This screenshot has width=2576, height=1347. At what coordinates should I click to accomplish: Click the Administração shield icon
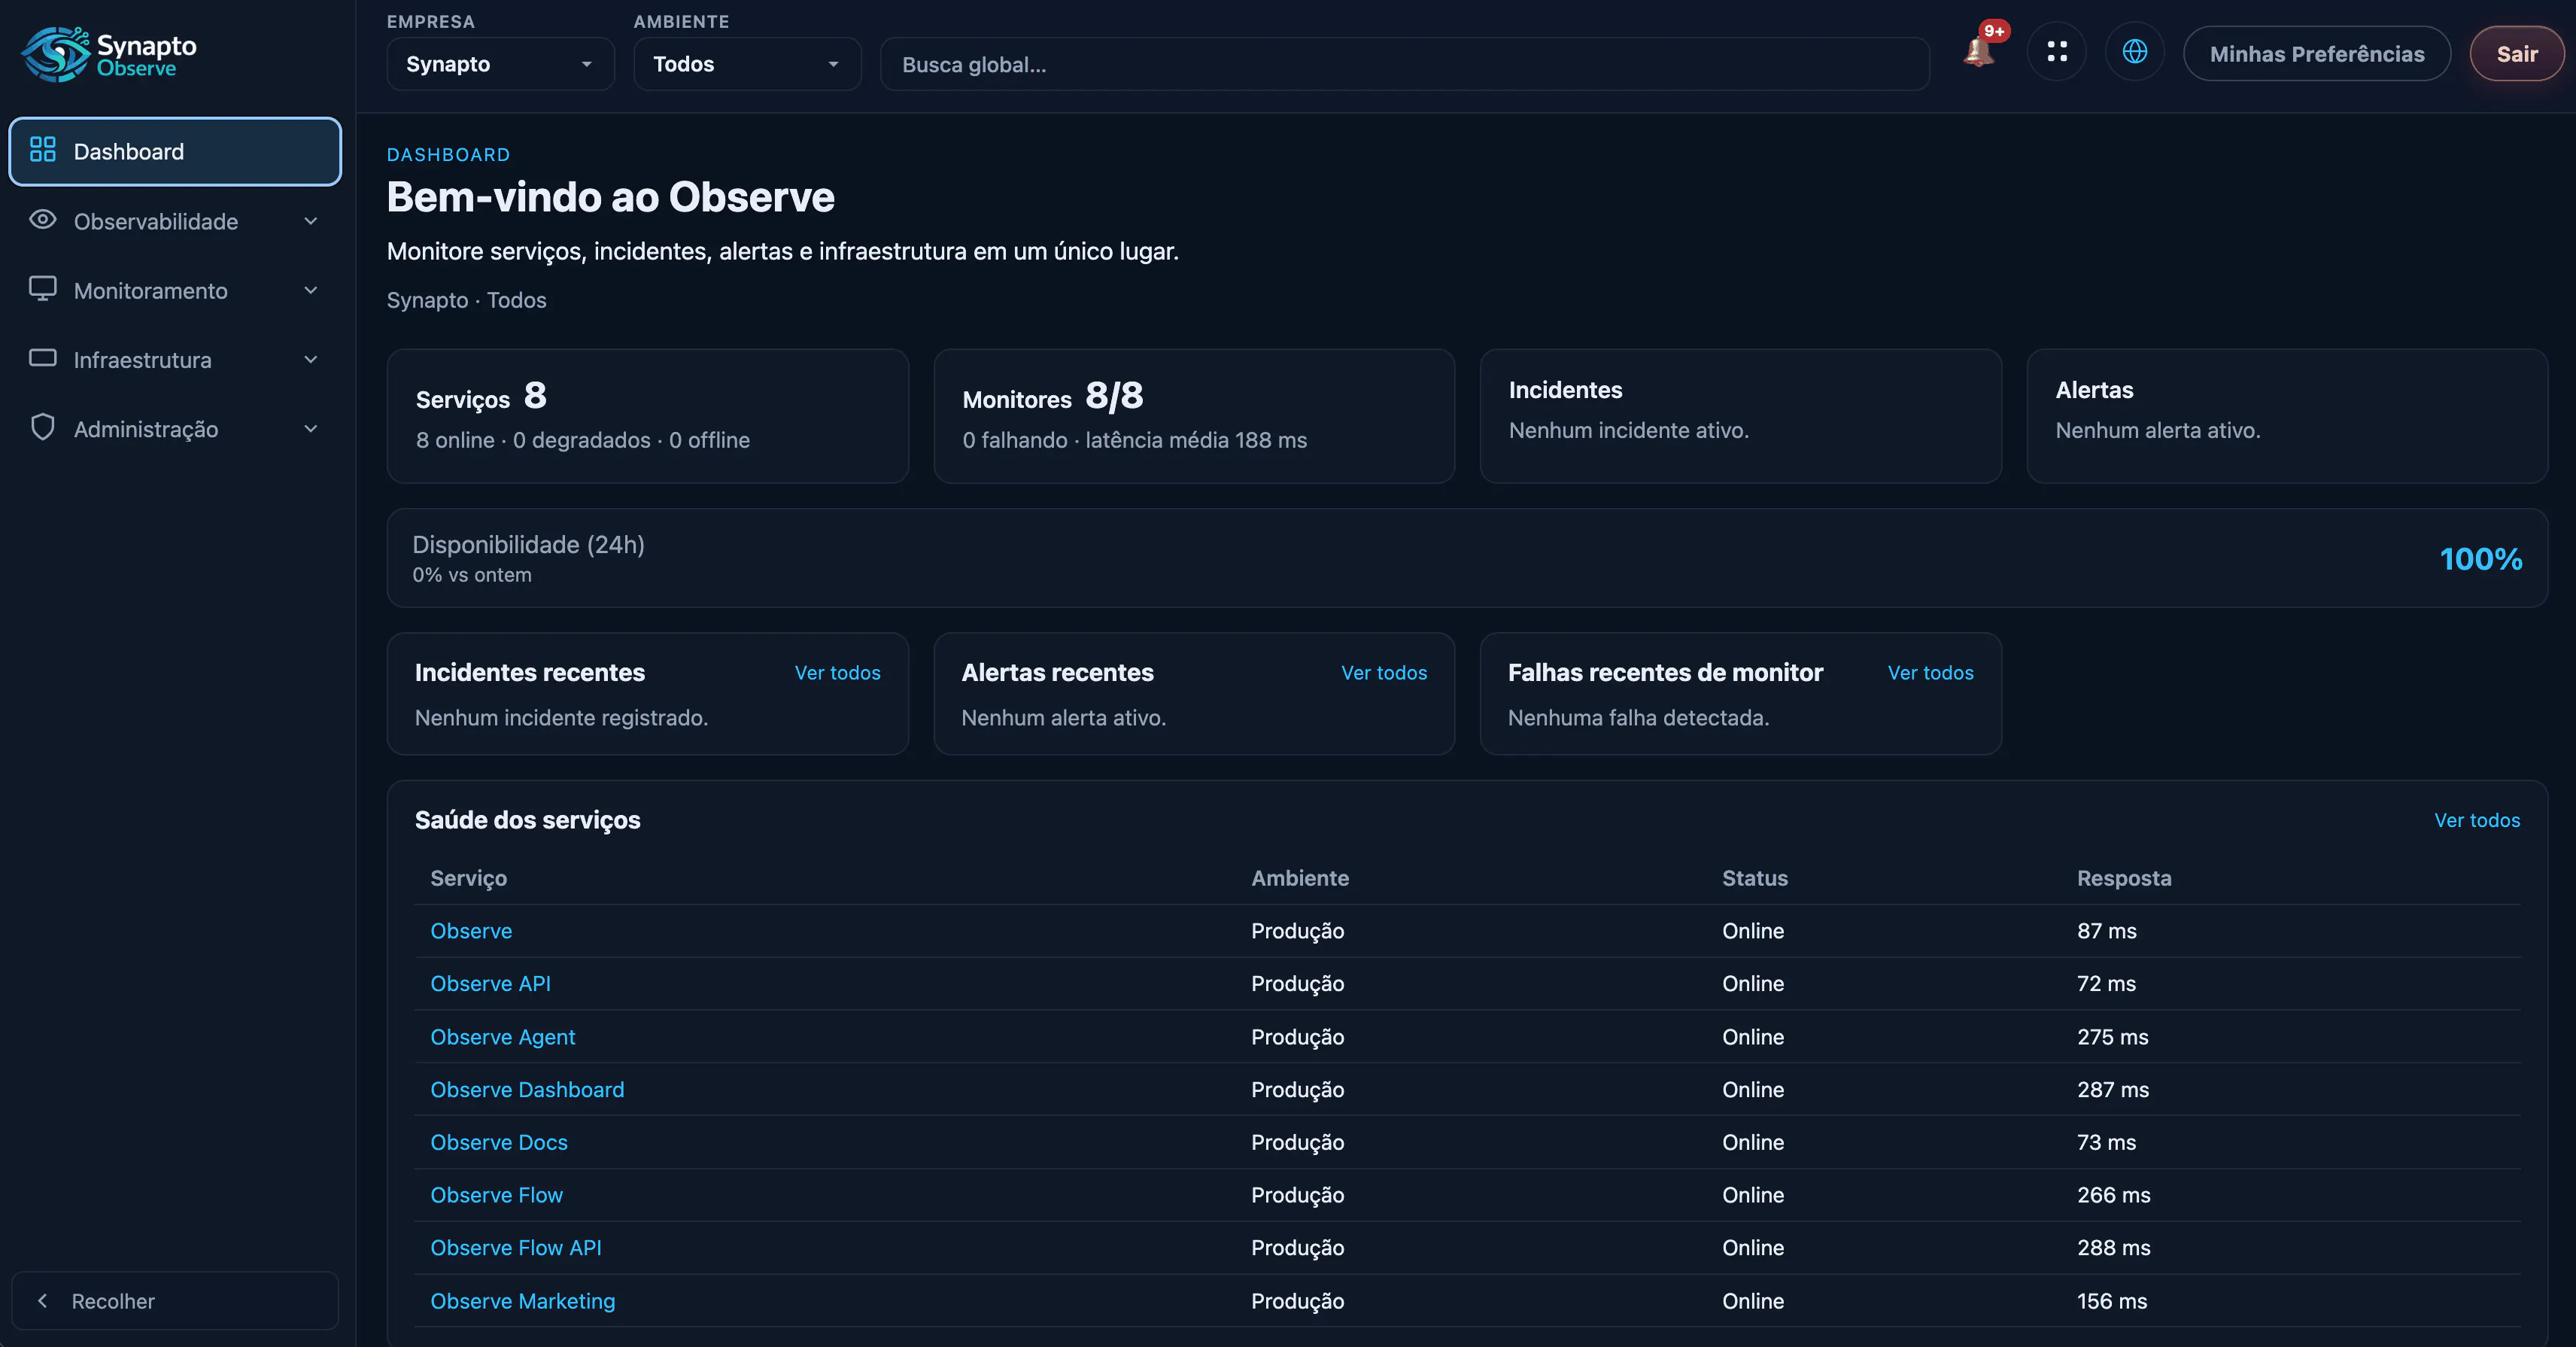coord(43,428)
